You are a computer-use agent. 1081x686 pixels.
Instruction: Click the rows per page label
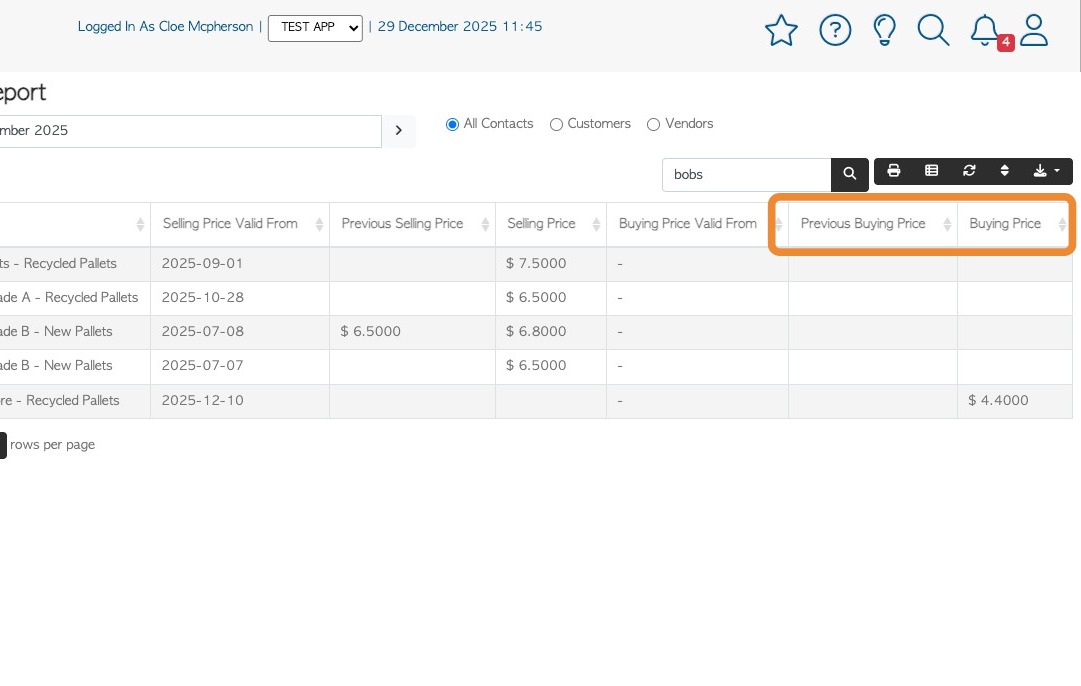point(52,445)
